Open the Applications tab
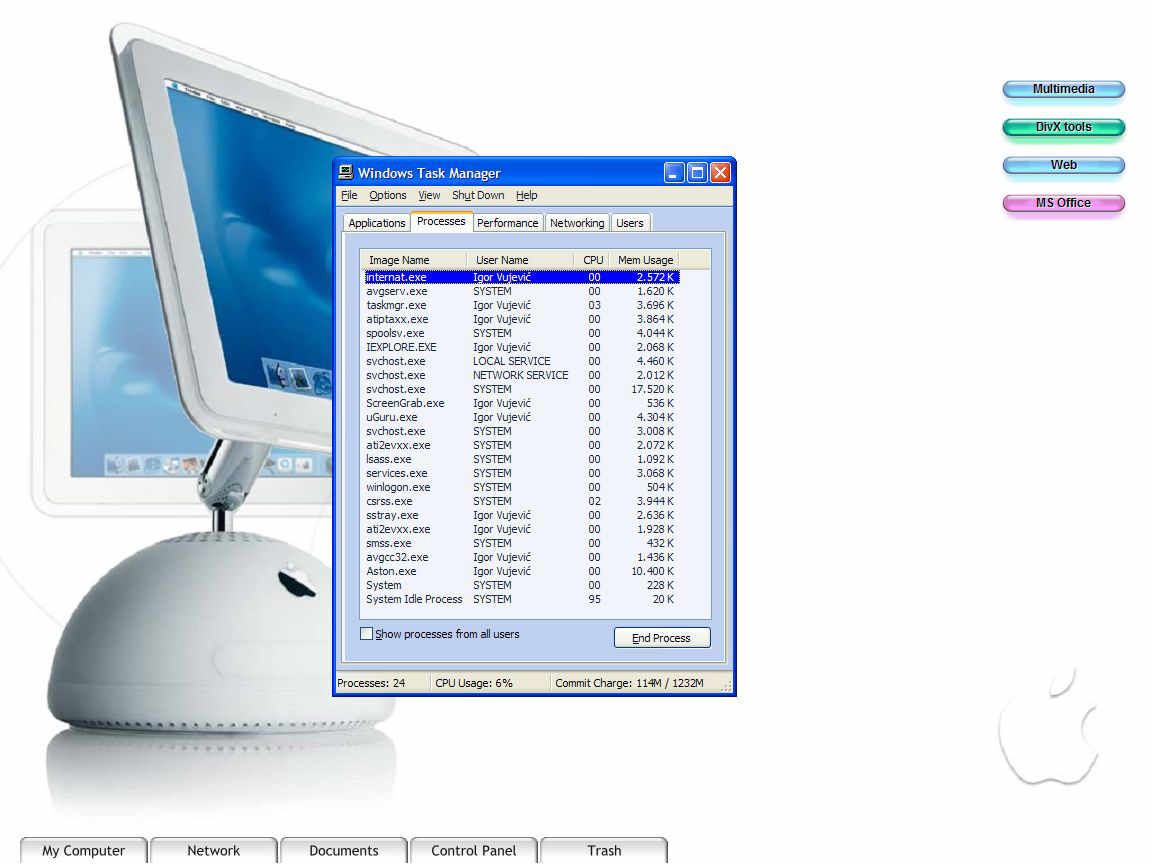 (x=377, y=223)
